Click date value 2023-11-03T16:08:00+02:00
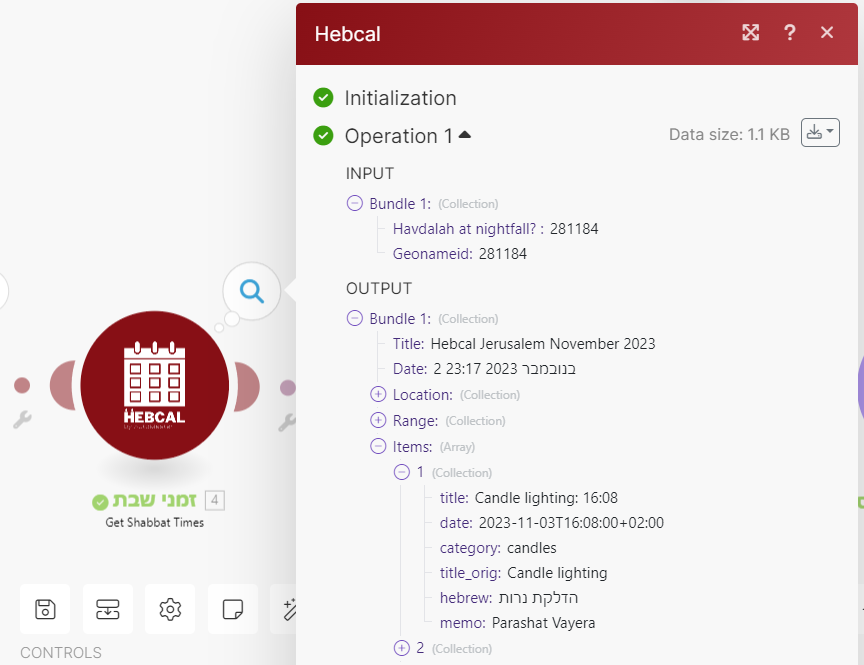The width and height of the screenshot is (864, 665). coord(571,523)
